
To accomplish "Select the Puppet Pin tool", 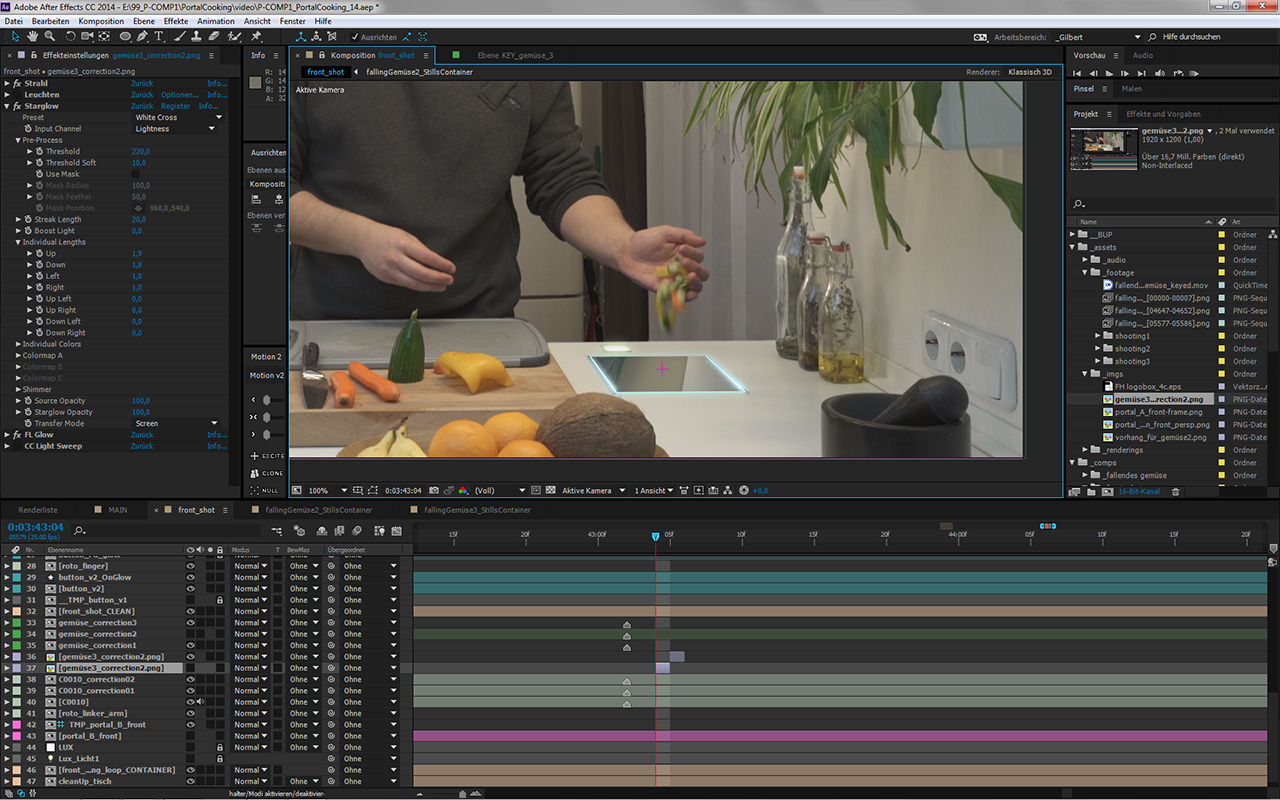I will pyautogui.click(x=257, y=37).
